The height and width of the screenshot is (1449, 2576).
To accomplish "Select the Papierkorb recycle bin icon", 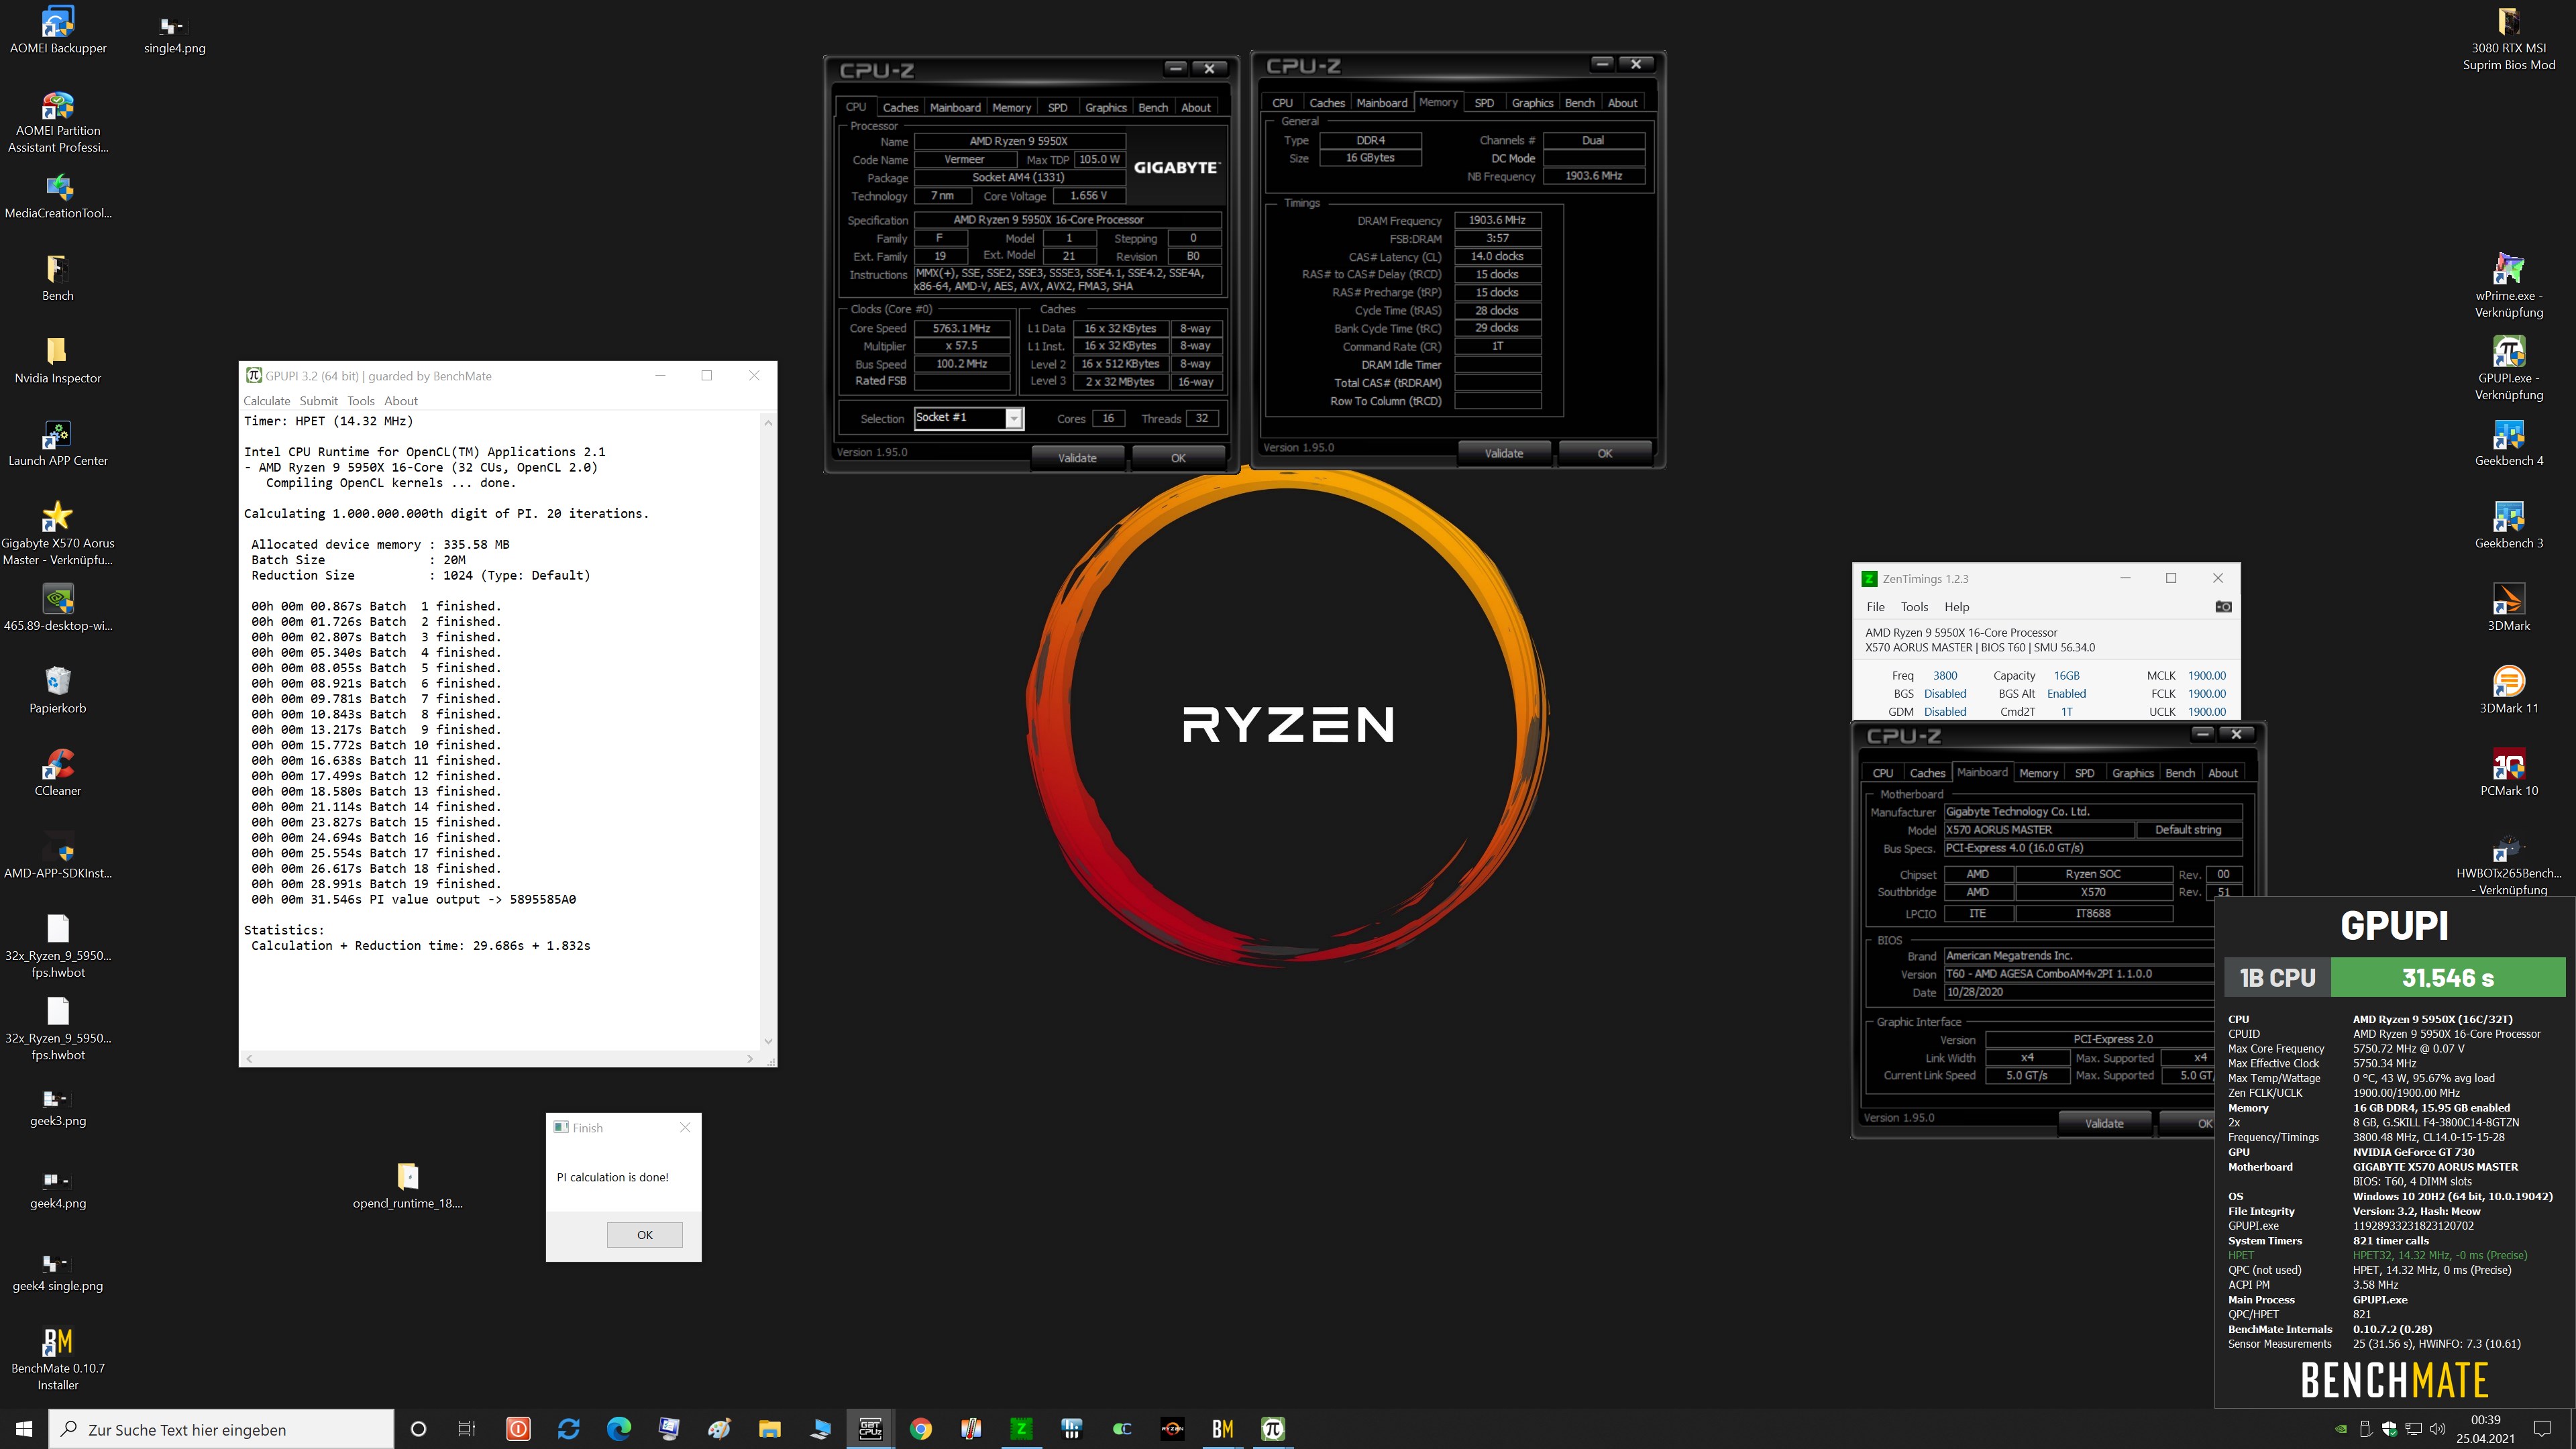I will (x=58, y=690).
